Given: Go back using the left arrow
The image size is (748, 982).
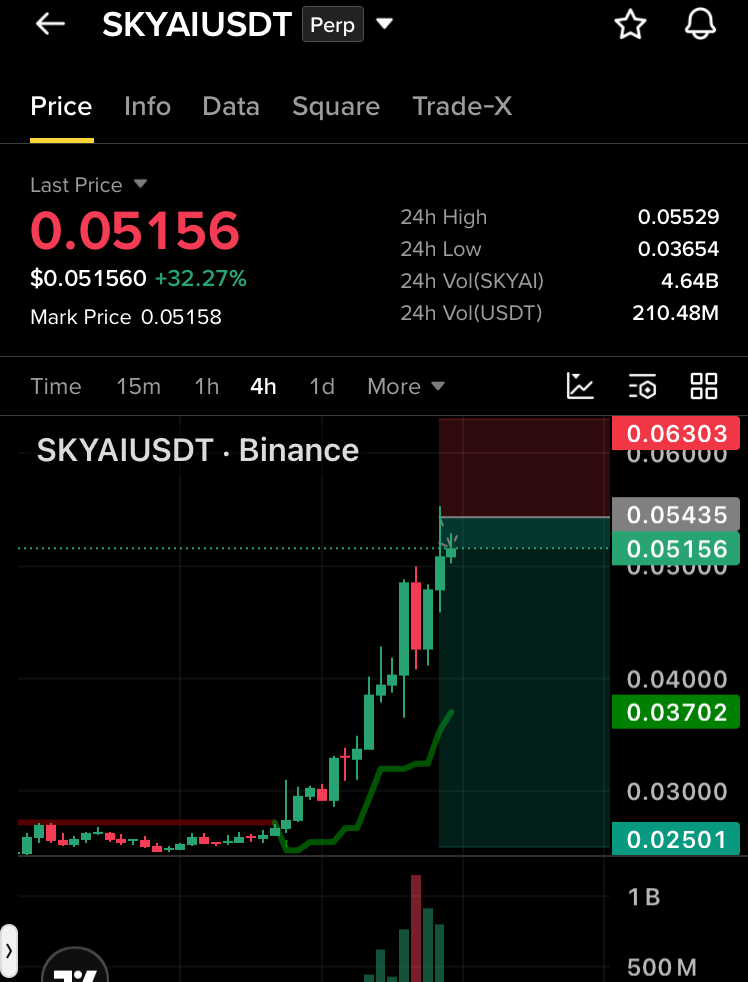Looking at the screenshot, I should pos(51,24).
